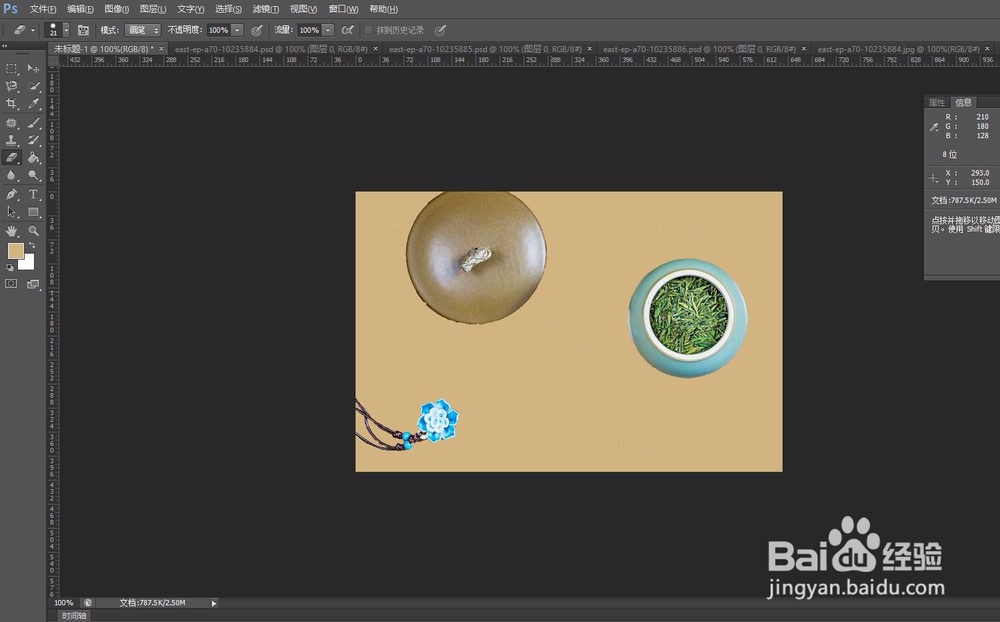Select the Eyedropper tool in toolbox
1000x622 pixels.
33,103
